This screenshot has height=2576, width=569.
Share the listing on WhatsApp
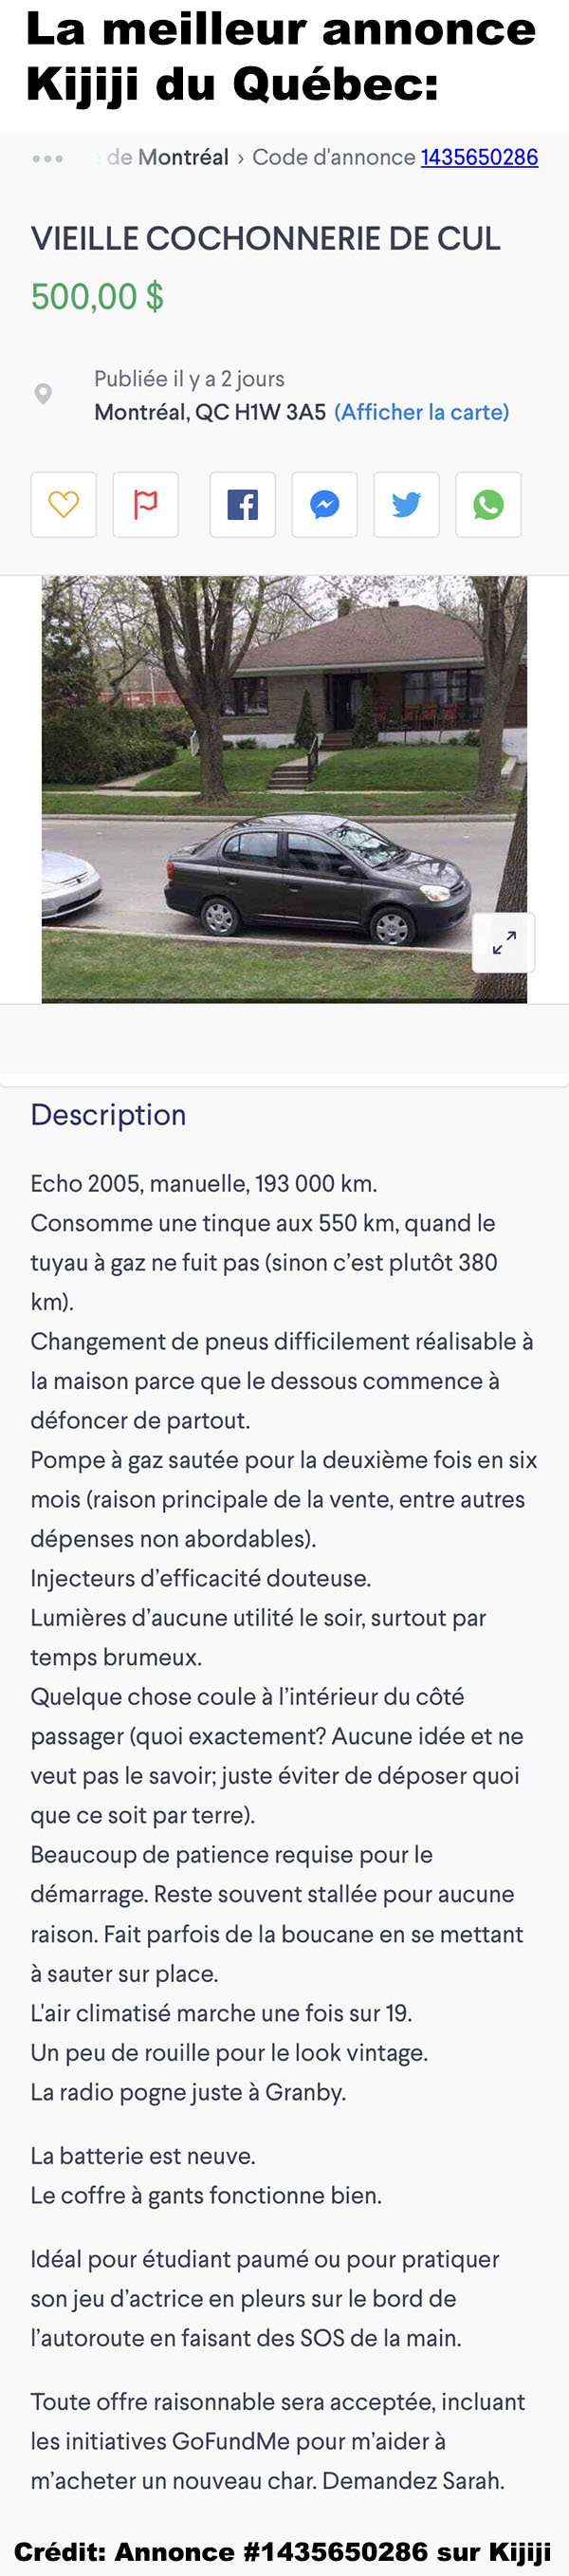click(488, 504)
